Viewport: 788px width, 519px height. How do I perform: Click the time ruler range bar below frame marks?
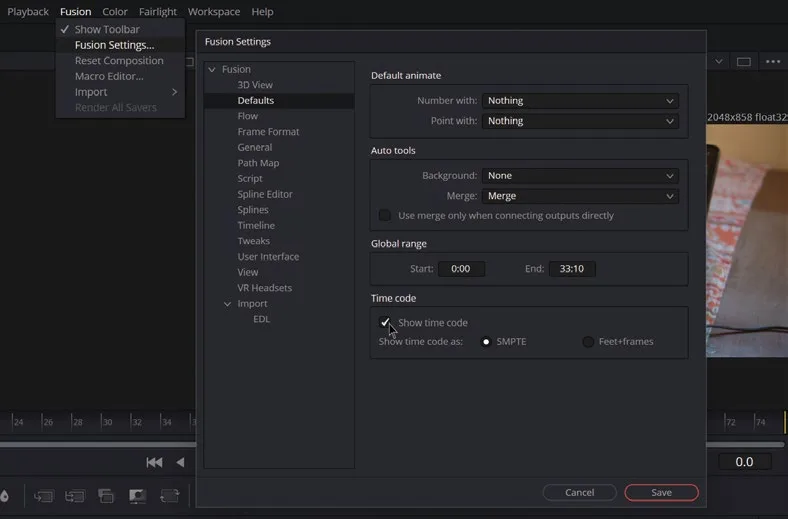pos(98,445)
